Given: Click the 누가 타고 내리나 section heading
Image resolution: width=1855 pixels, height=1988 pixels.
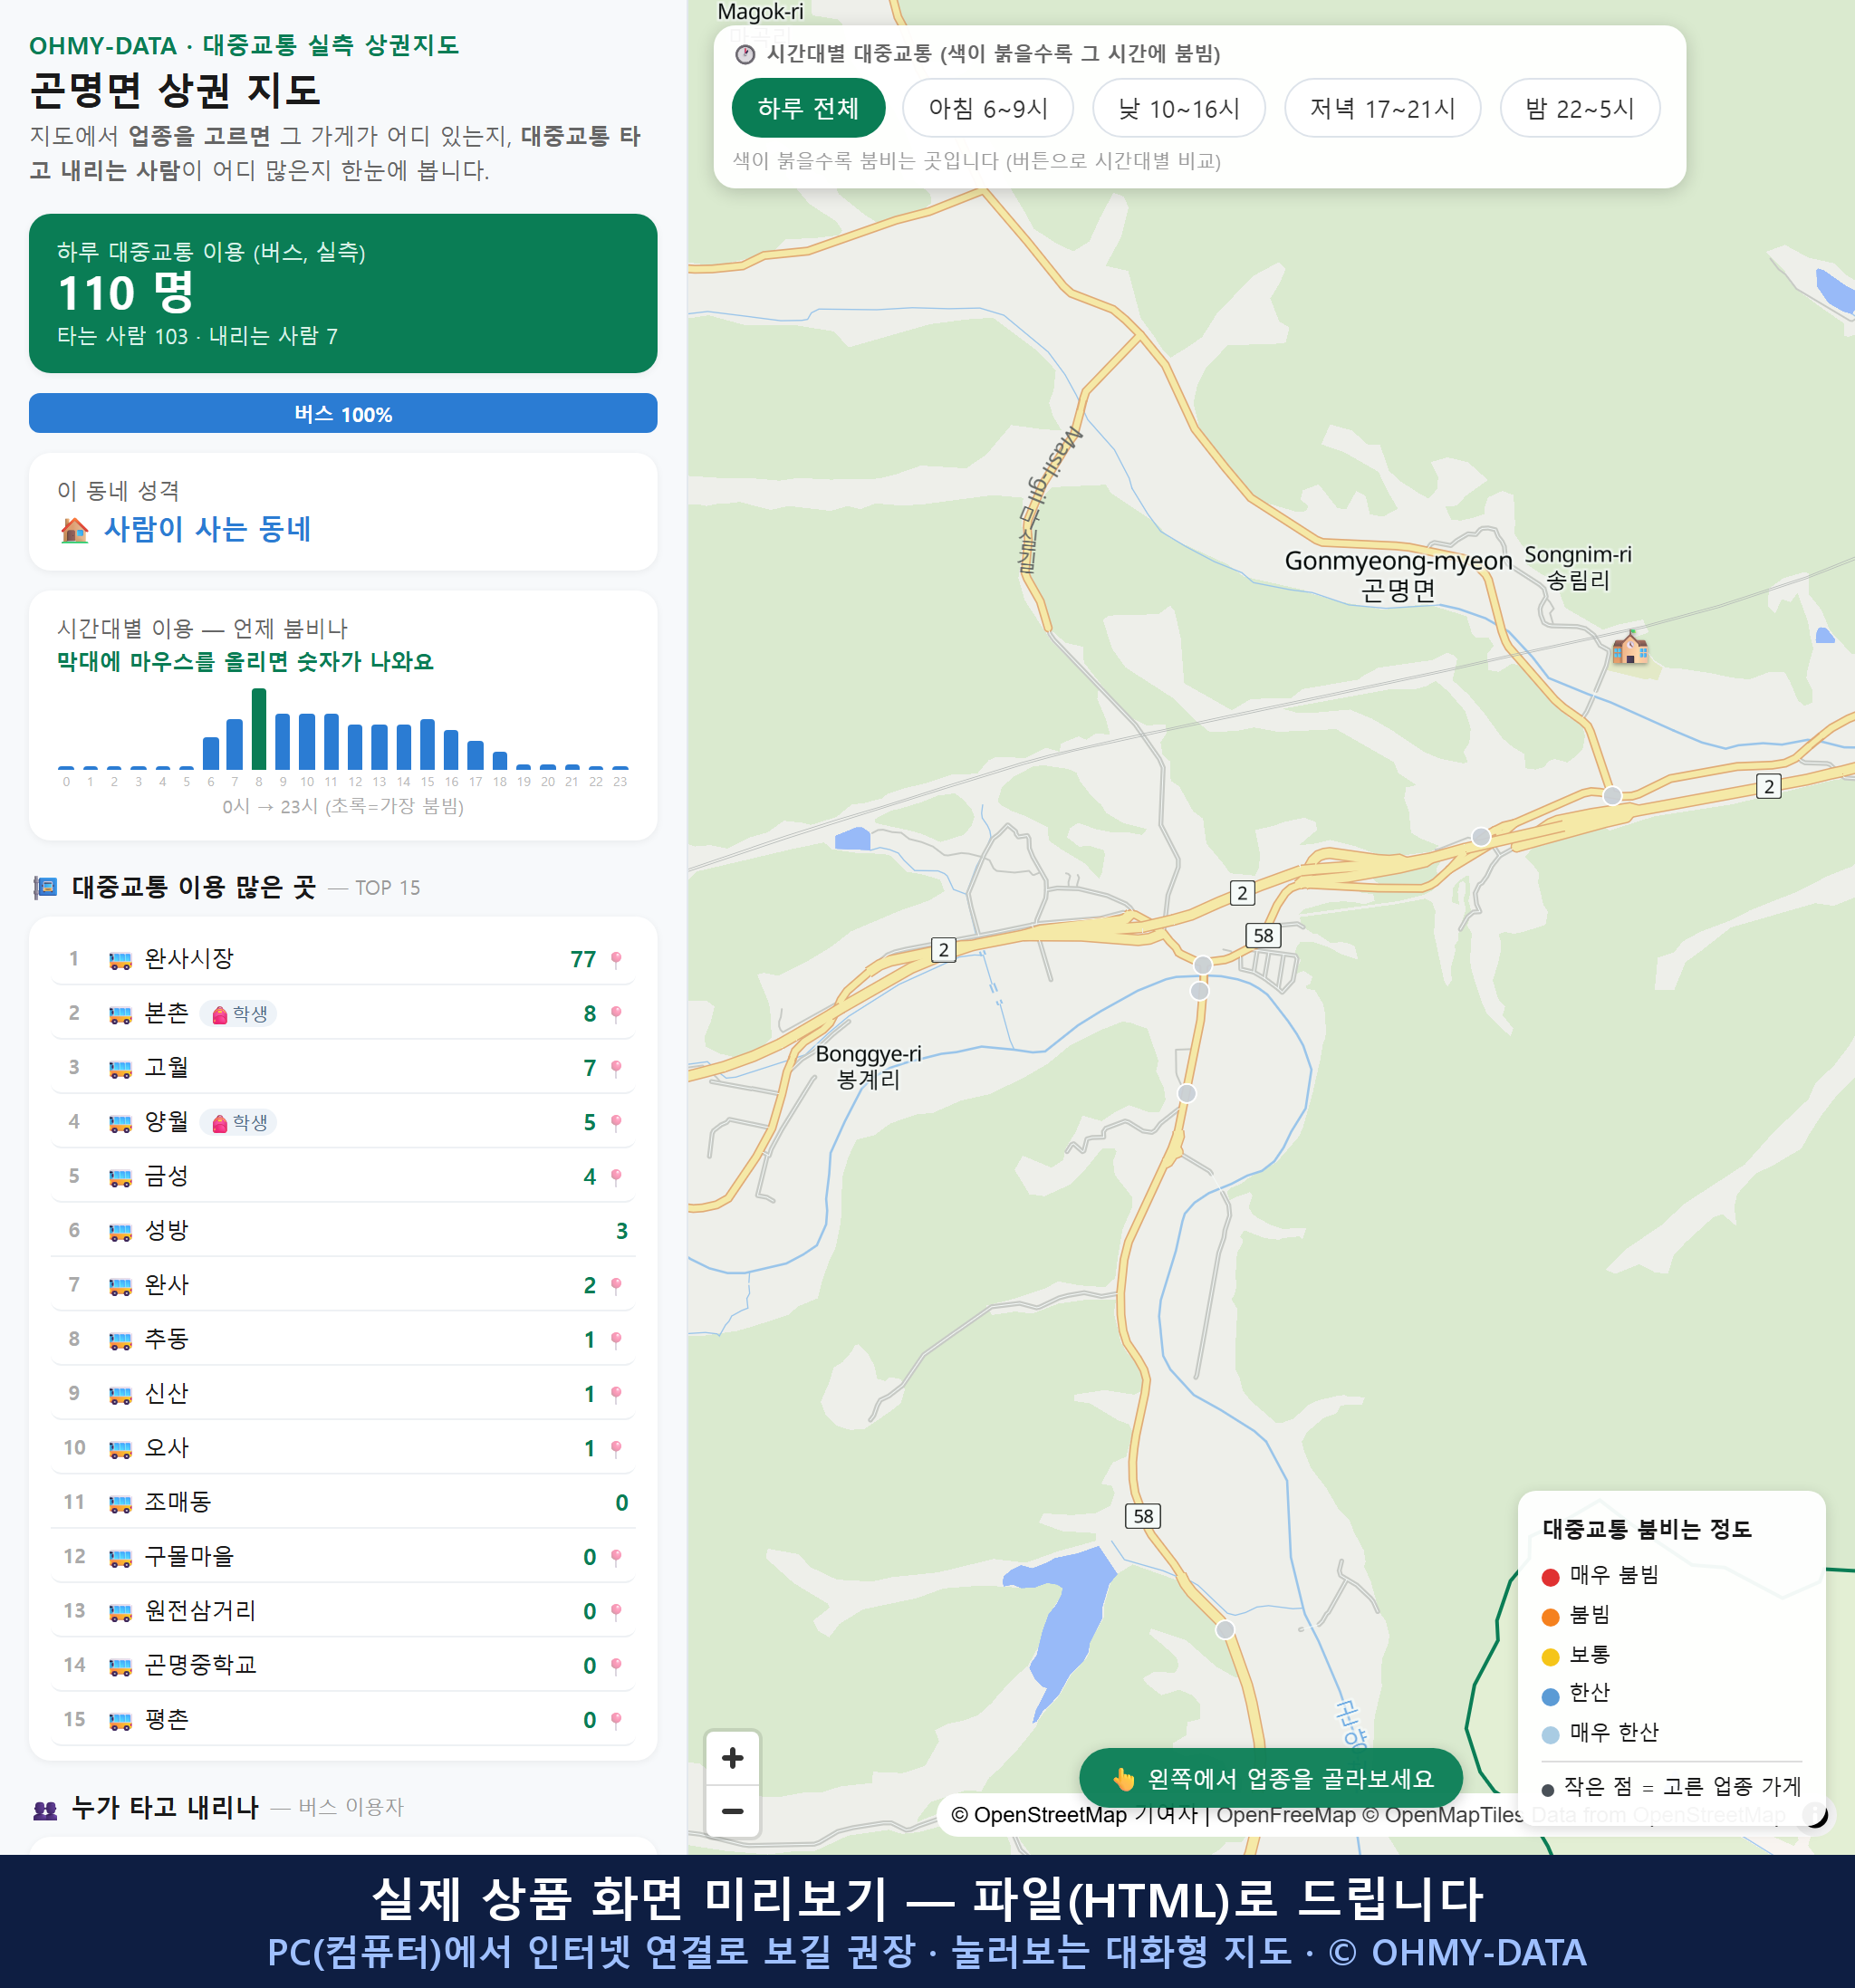Looking at the screenshot, I should click(x=165, y=1807).
